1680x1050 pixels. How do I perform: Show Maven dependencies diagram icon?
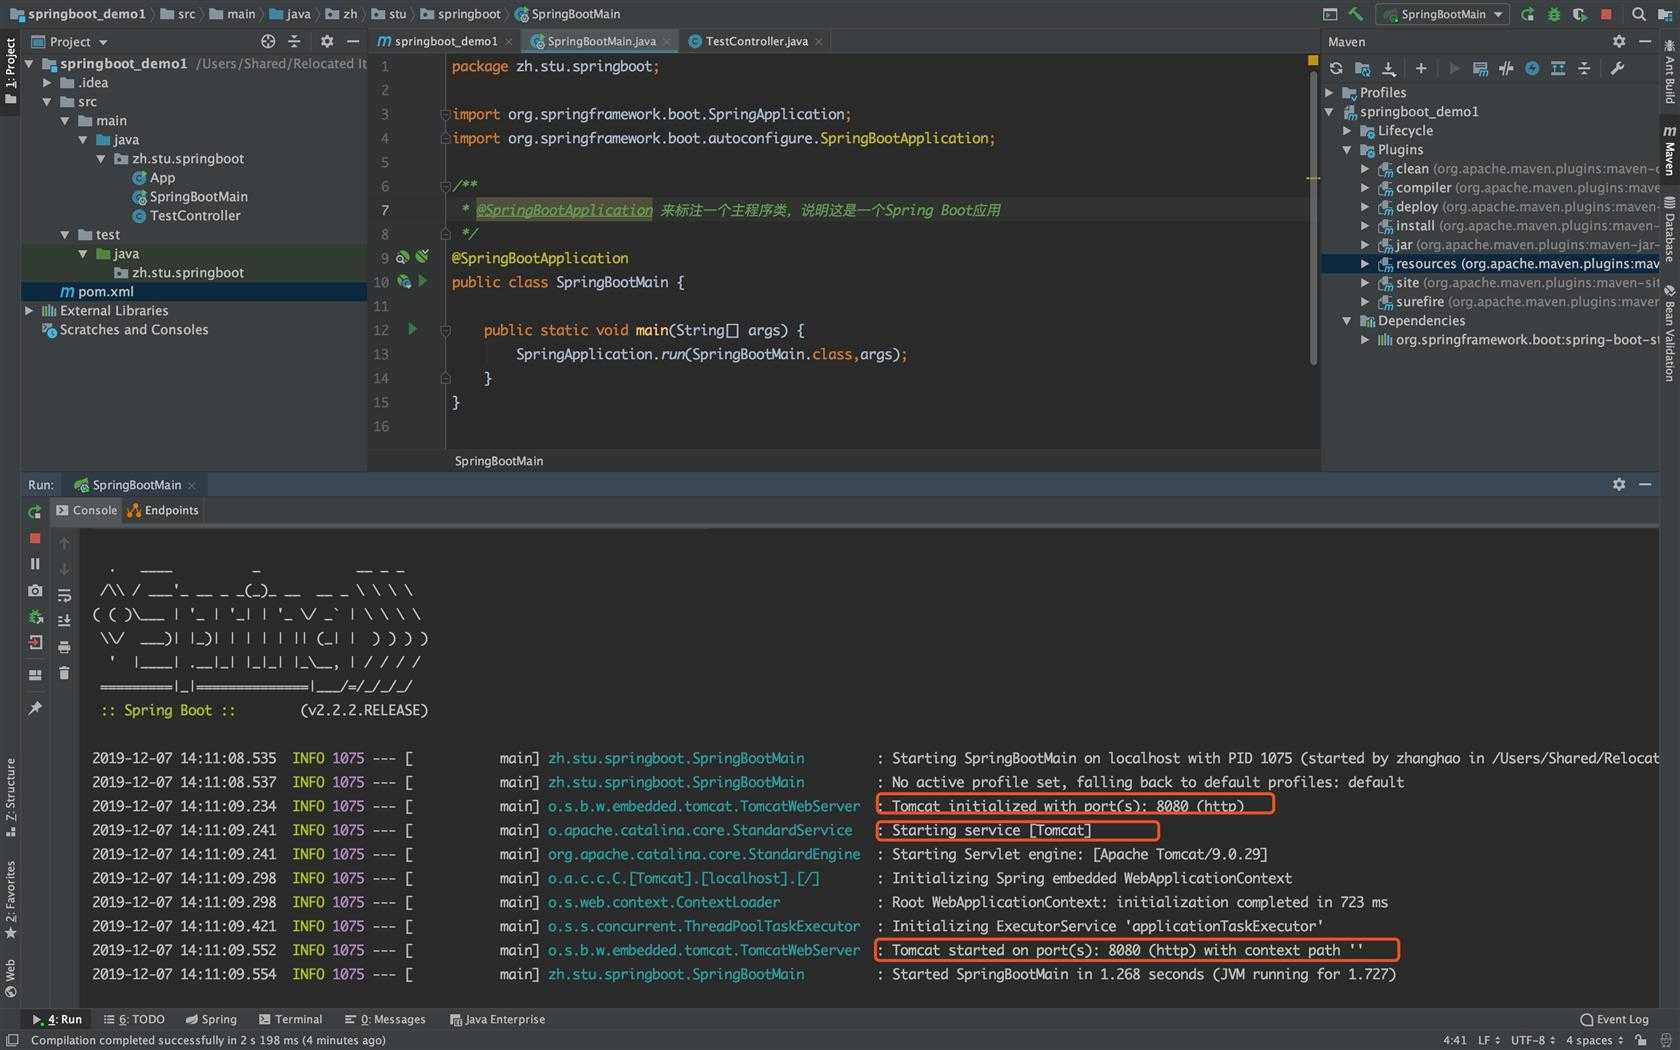1558,68
